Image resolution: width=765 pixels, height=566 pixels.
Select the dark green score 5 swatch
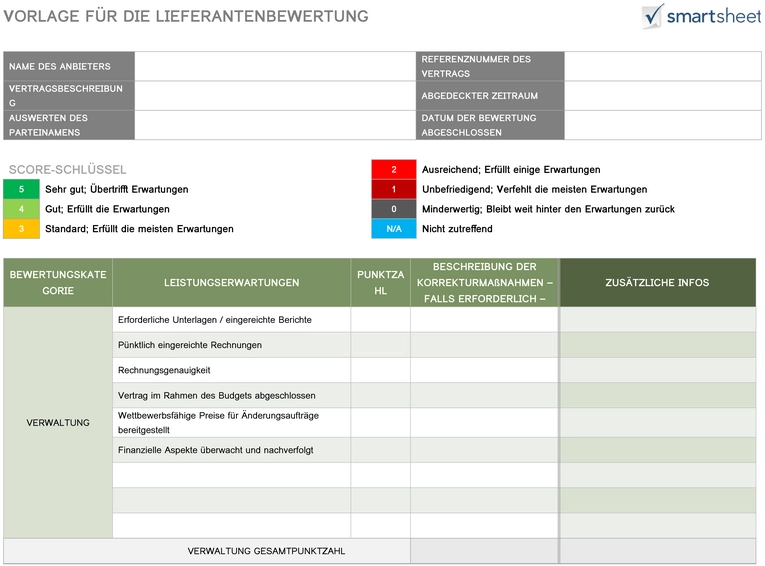click(21, 189)
